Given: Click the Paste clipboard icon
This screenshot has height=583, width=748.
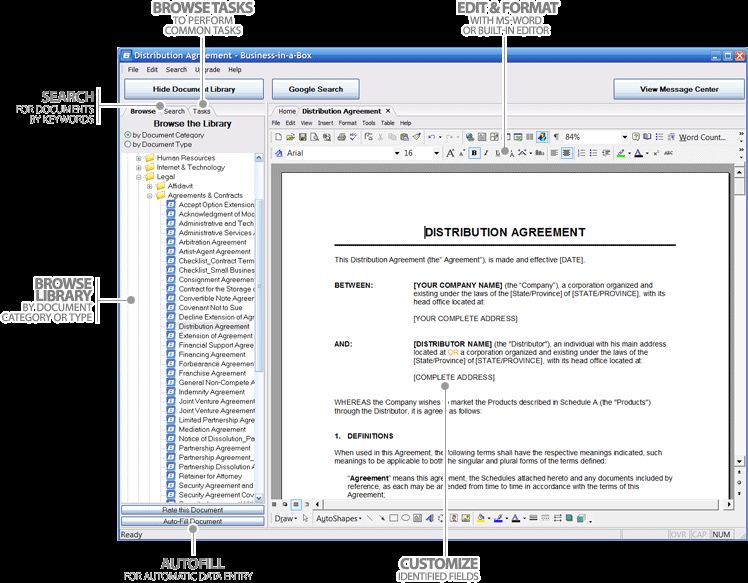Looking at the screenshot, I should pos(405,137).
